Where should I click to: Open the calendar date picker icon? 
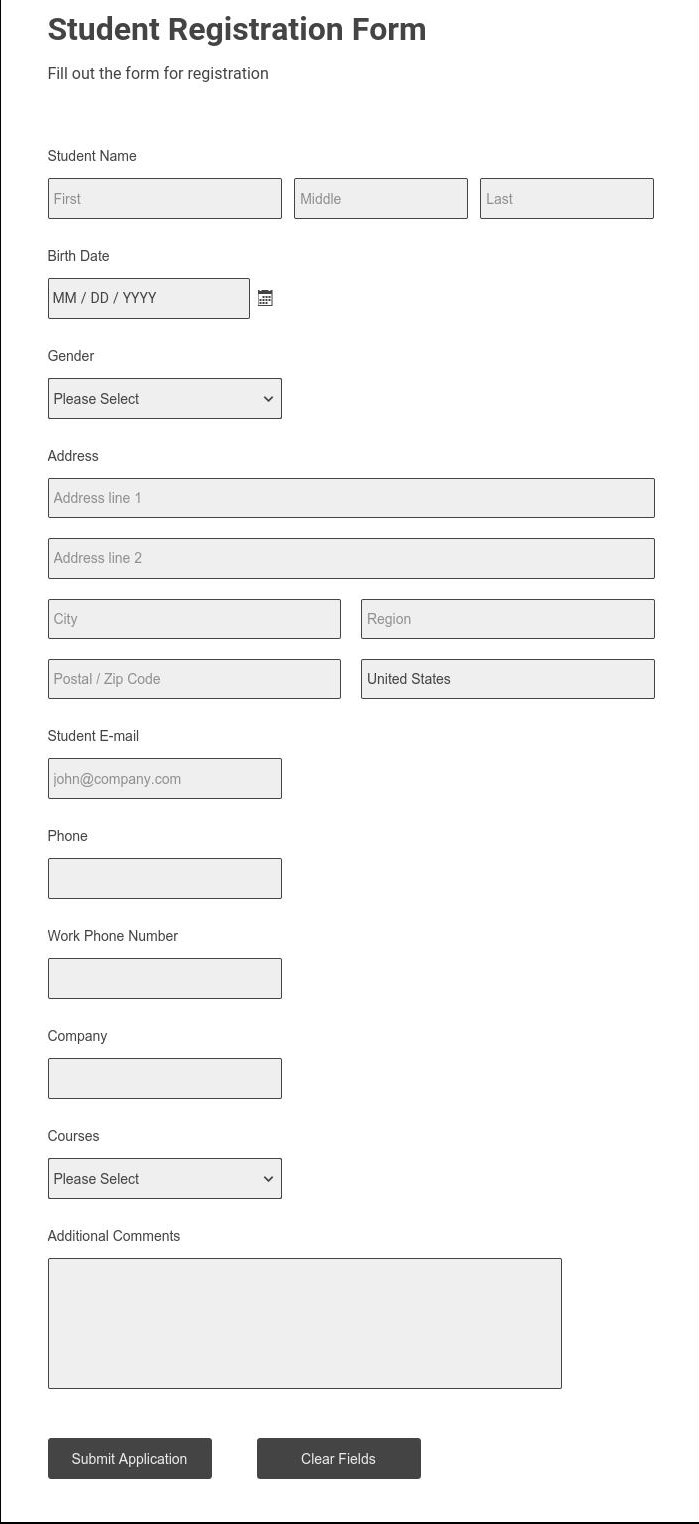pyautogui.click(x=264, y=297)
